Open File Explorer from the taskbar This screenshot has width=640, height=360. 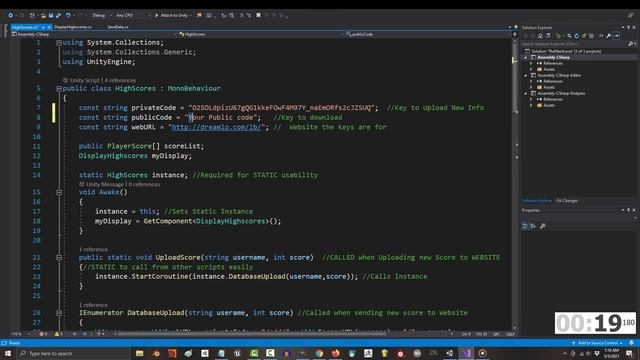[x=140, y=353]
